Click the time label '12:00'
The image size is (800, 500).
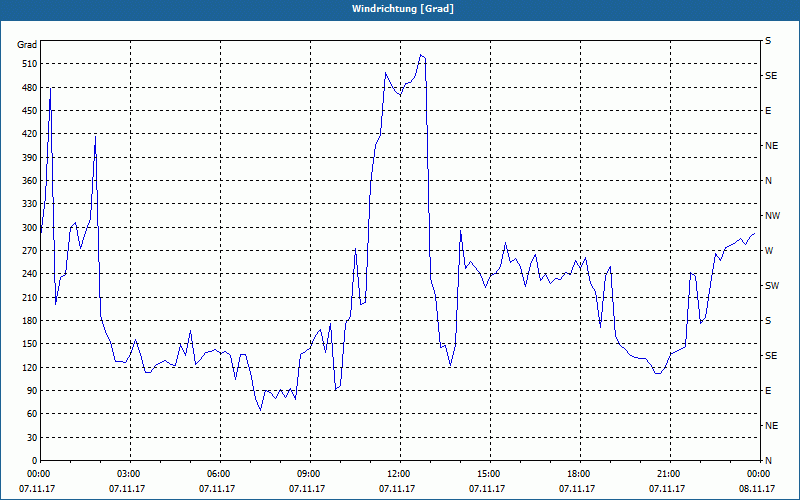point(397,473)
